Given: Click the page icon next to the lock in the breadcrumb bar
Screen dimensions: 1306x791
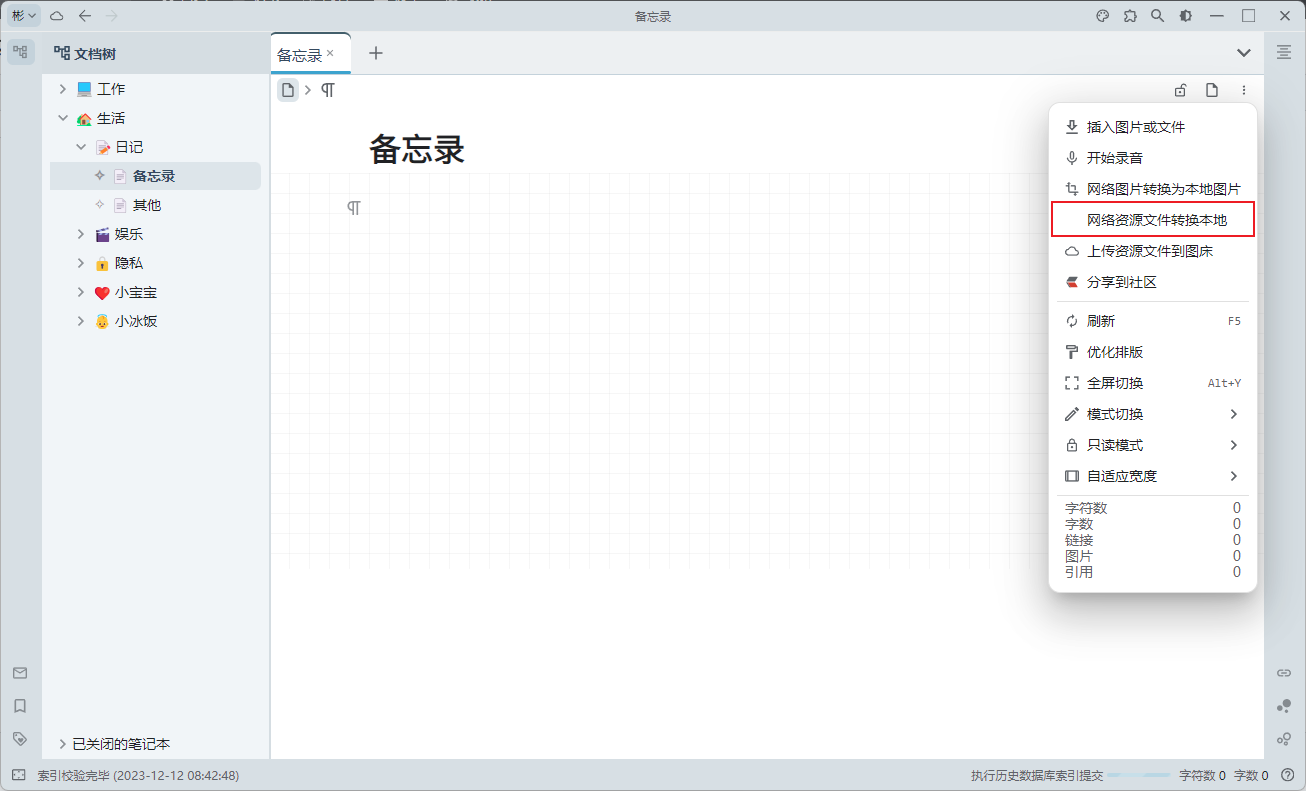Looking at the screenshot, I should point(1212,90).
